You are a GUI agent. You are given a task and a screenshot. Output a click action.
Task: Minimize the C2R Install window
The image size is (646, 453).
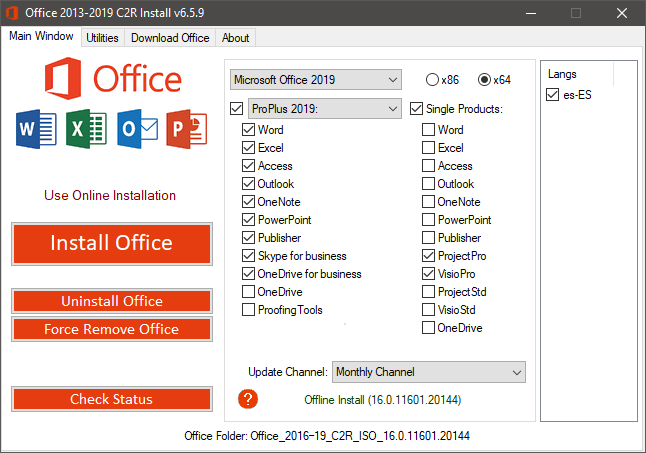pyautogui.click(x=531, y=13)
